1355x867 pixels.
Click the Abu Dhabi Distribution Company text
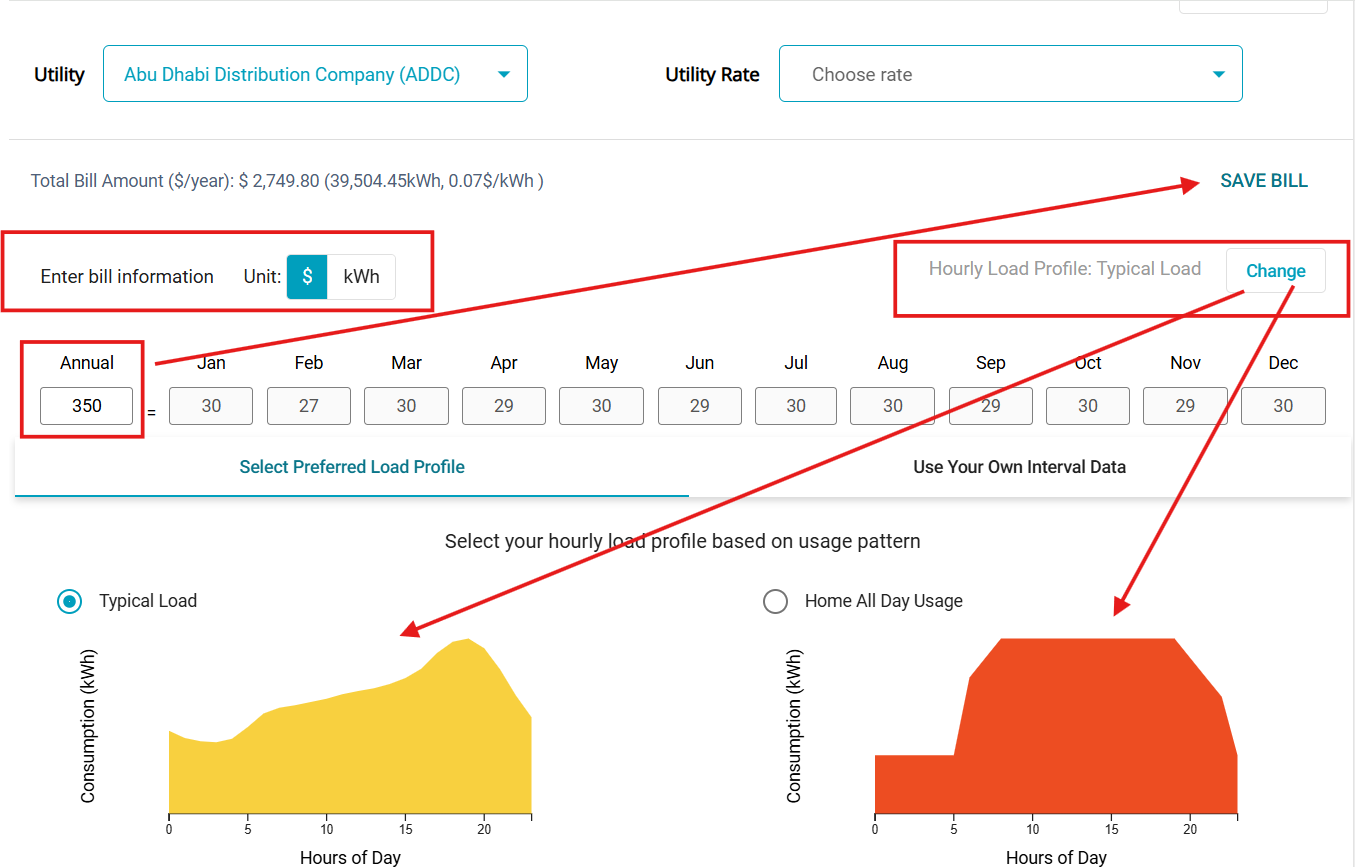pyautogui.click(x=292, y=75)
